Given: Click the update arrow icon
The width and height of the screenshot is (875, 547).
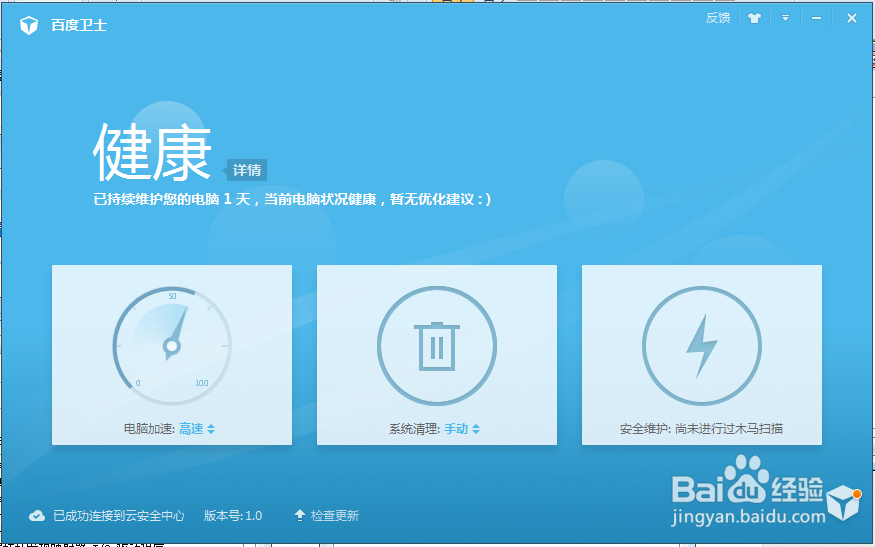Looking at the screenshot, I should click(x=300, y=515).
